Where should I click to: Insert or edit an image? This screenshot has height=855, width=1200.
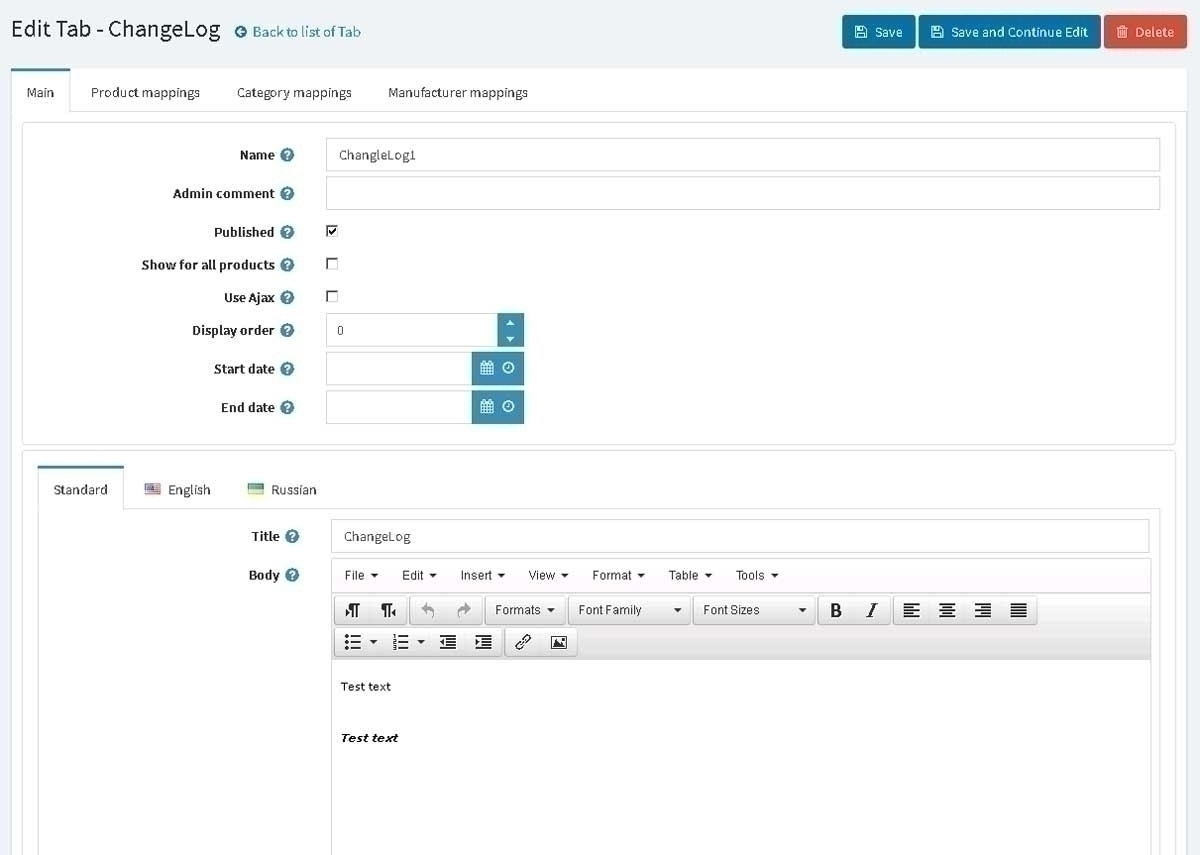point(558,642)
